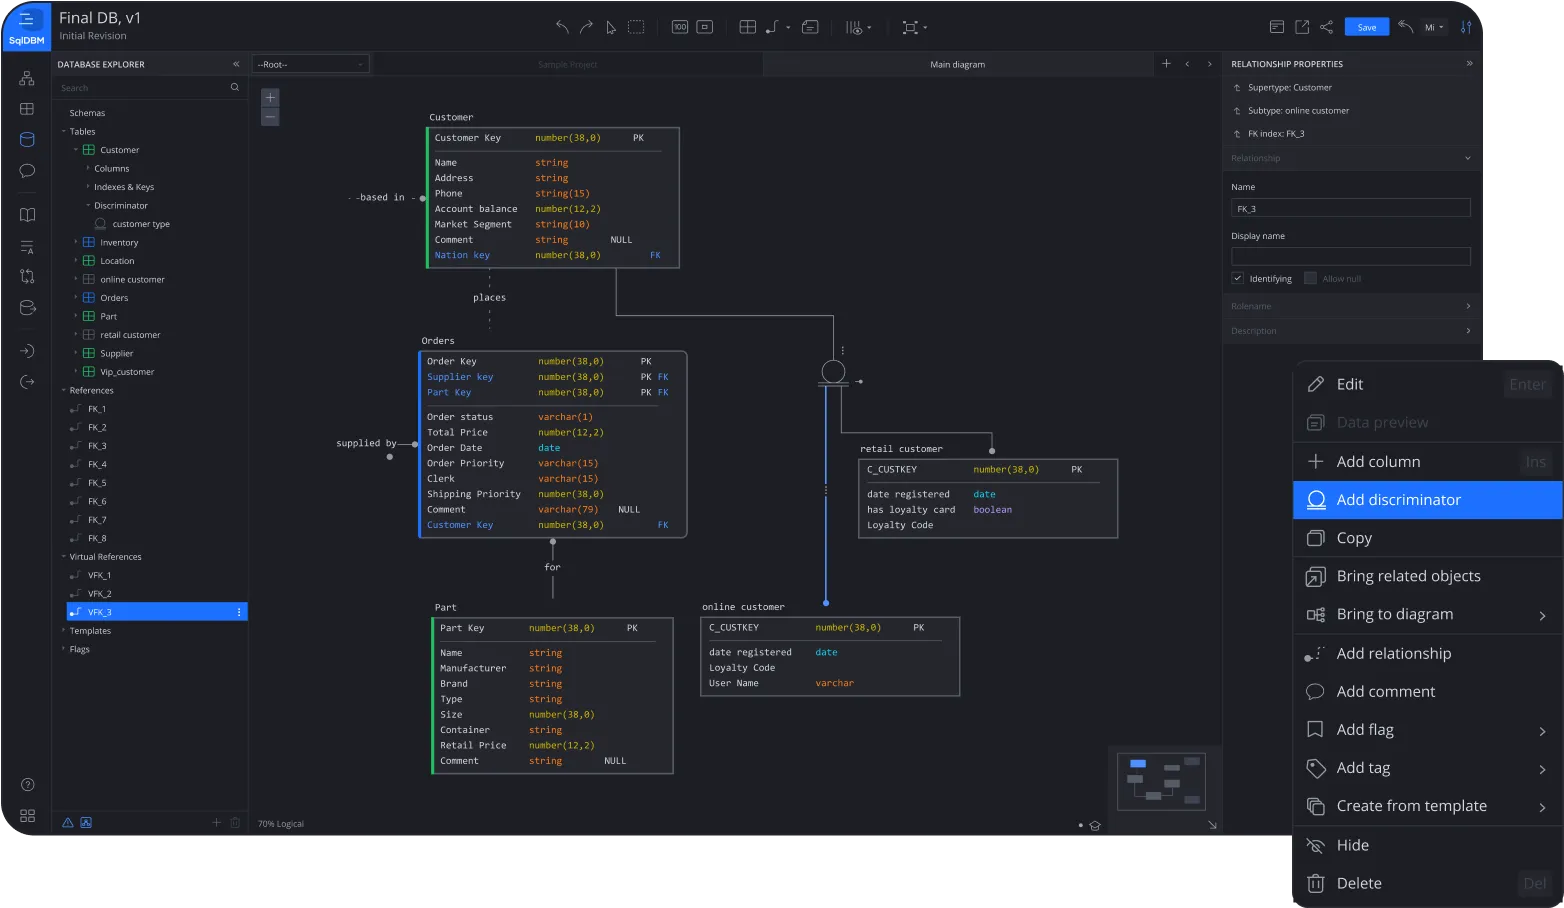Viewport: 1564px width, 908px height.
Task: Expand the Orders table in explorer tree
Action: coord(76,298)
